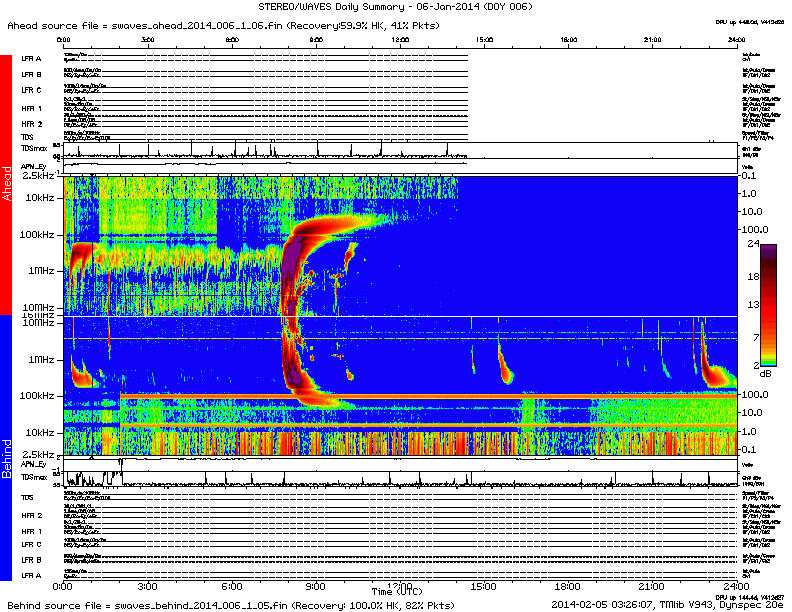Click the Time (UTC) axis label
Viewport: 792px width, 612px height.
(x=397, y=591)
